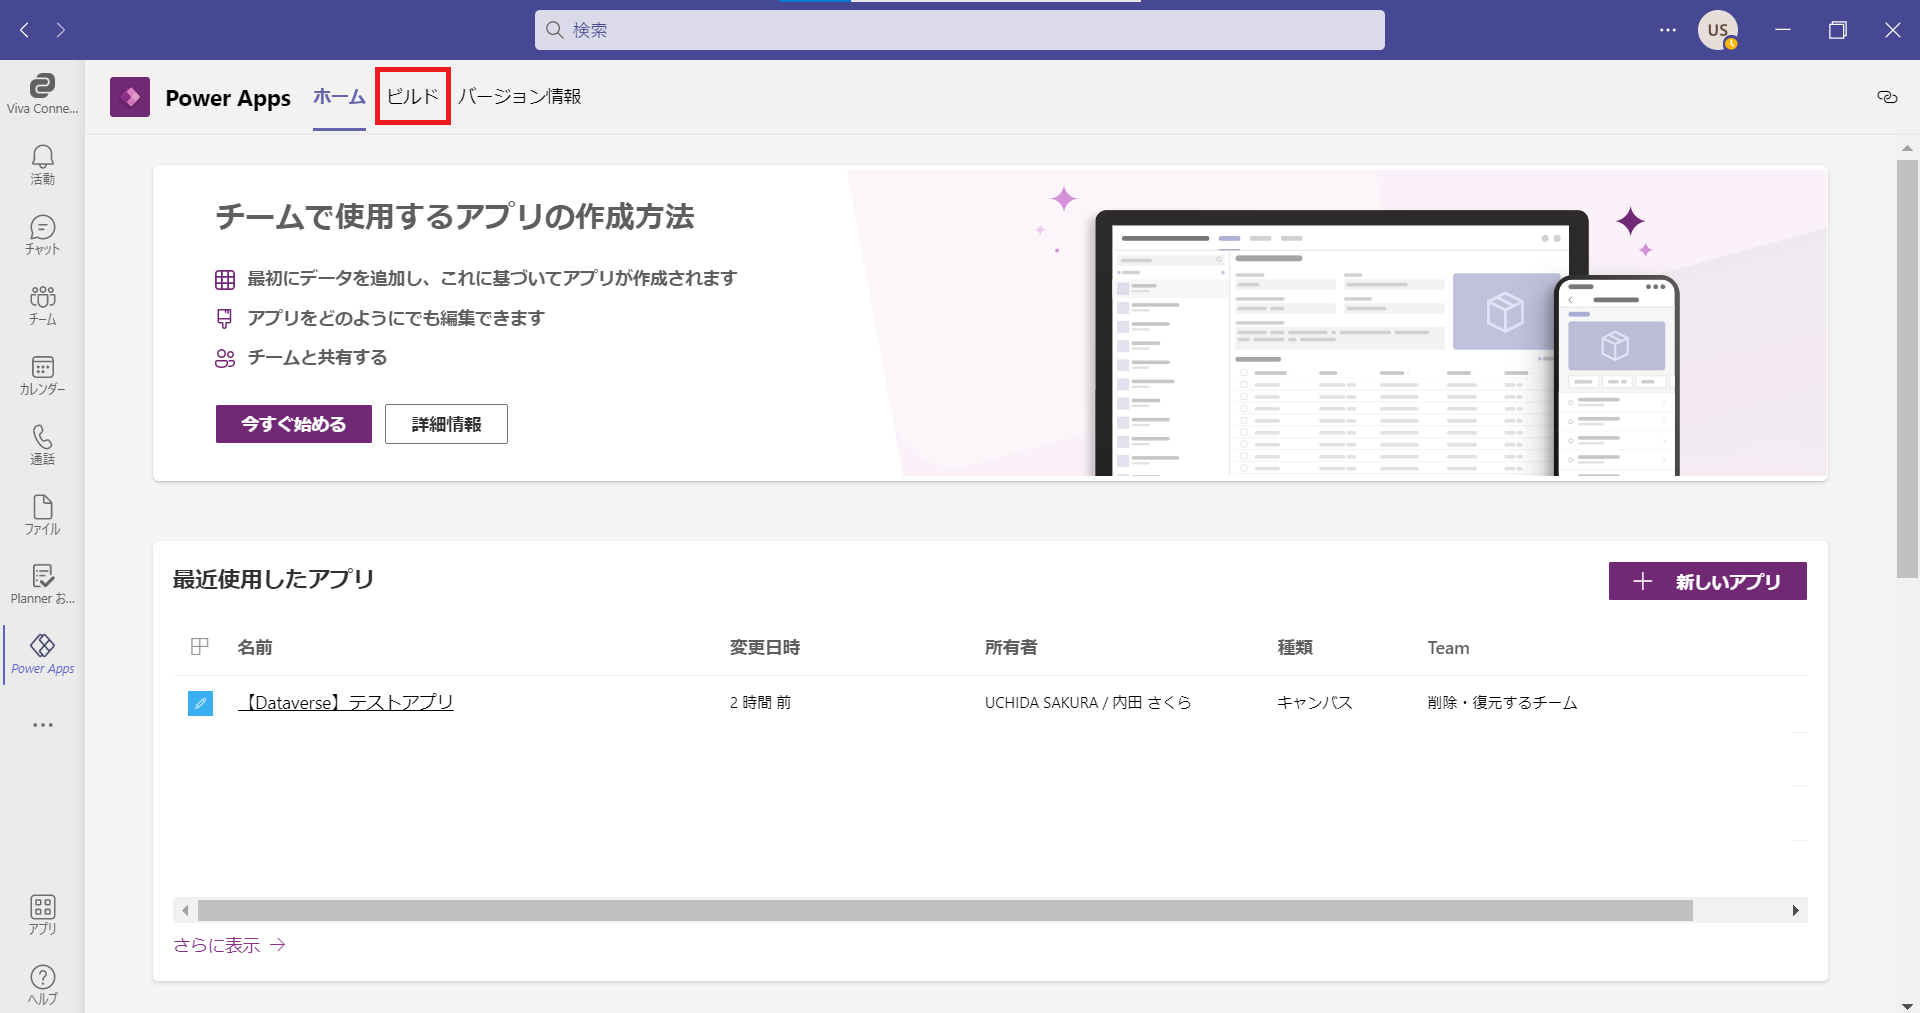Open Chat in the Teams sidebar
This screenshot has height=1013, width=1920.
tap(42, 234)
